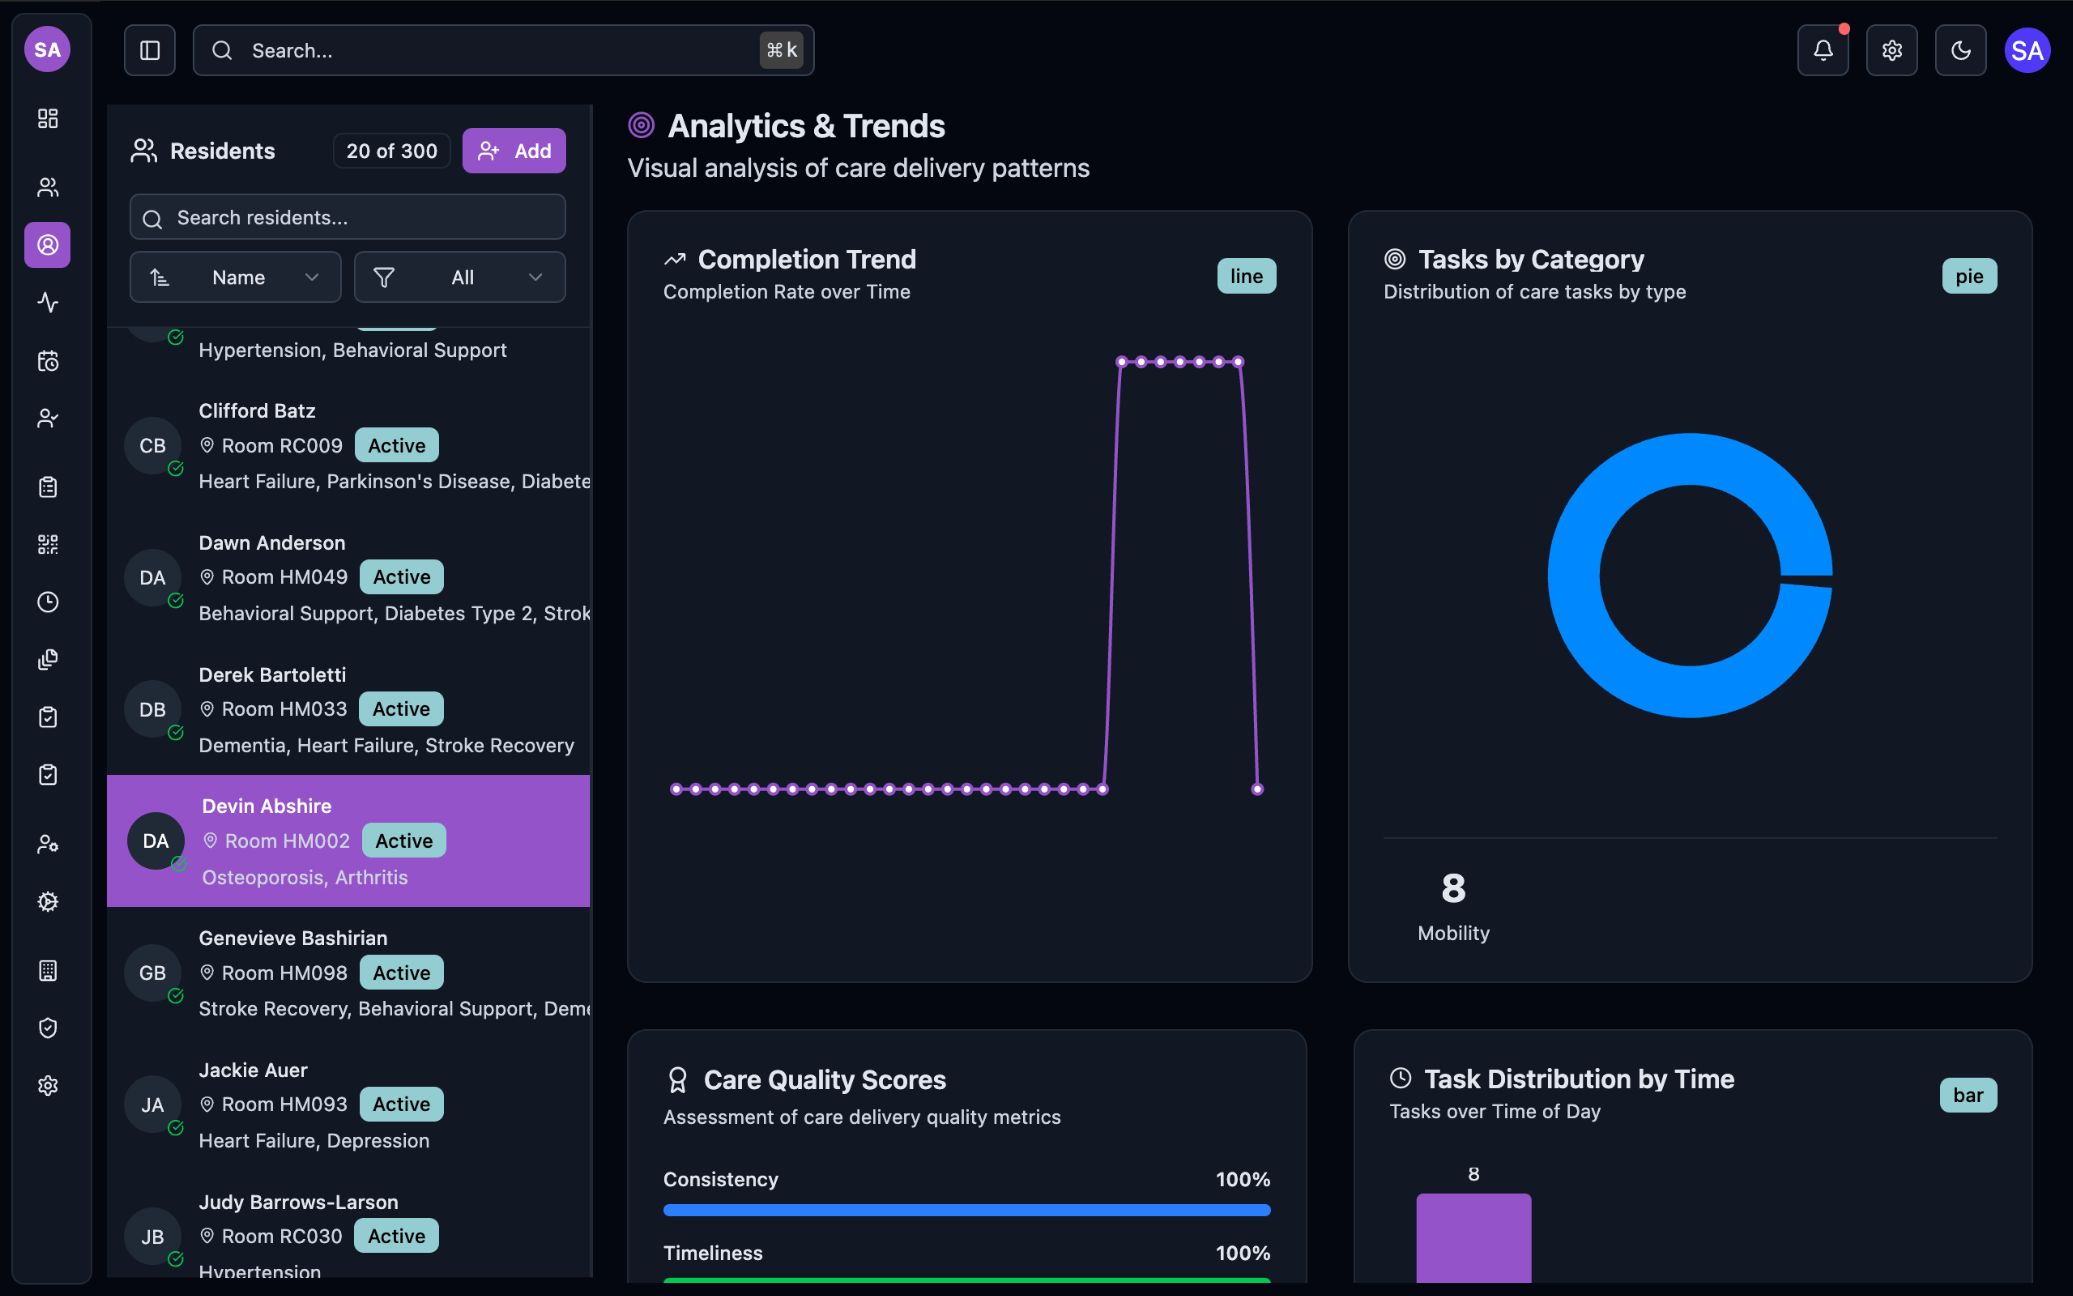Screen dimensions: 2073x1296
Task: Select the highlighted resident profile sidebar icon
Action: click(x=47, y=245)
